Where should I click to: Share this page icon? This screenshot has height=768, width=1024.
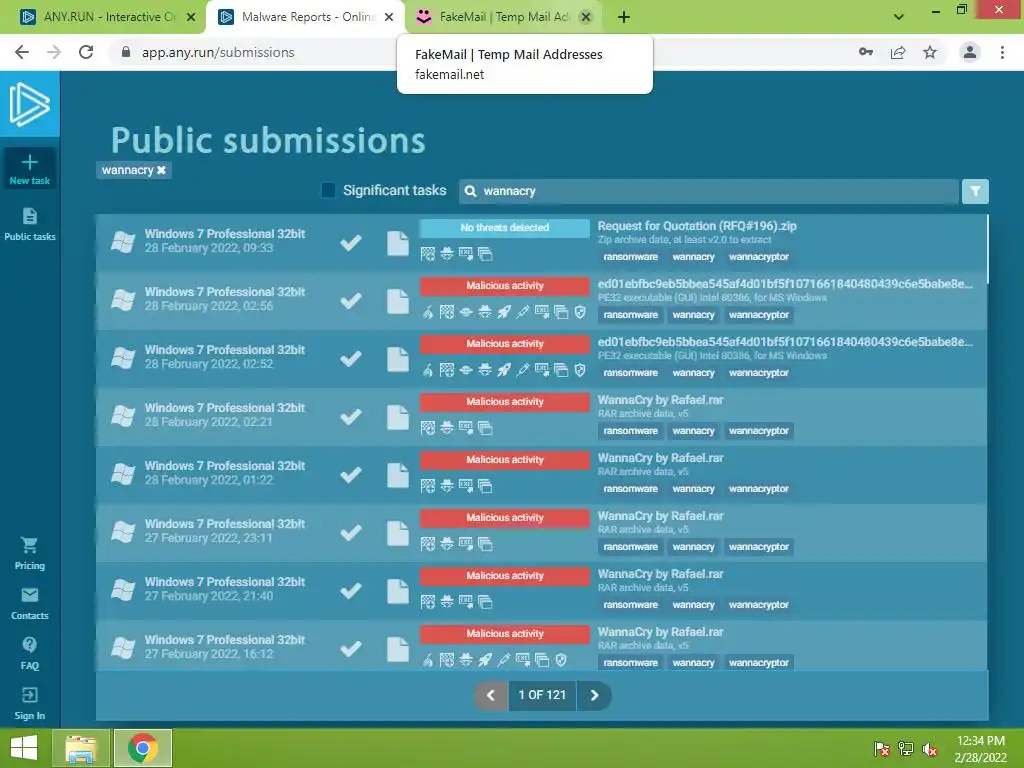point(898,52)
